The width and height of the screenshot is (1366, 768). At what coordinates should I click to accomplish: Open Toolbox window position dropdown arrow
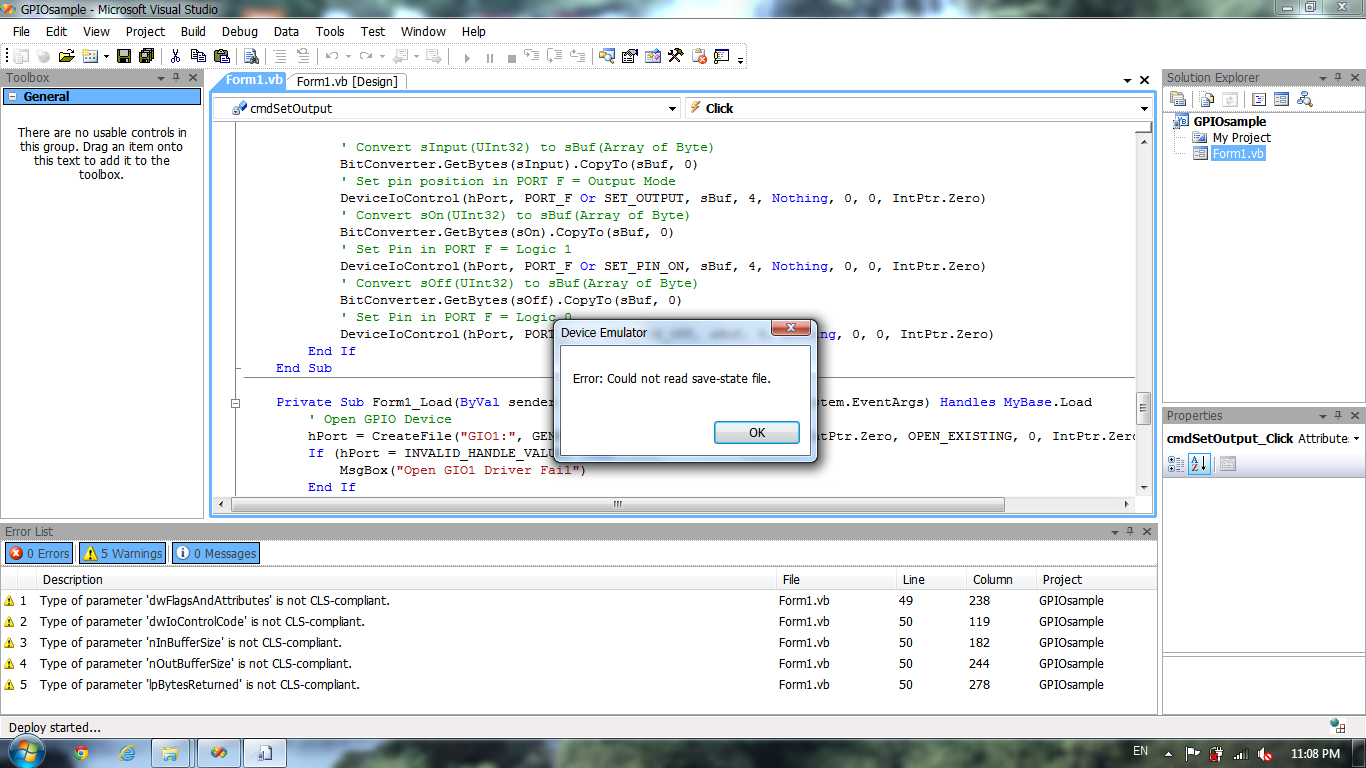[x=162, y=78]
